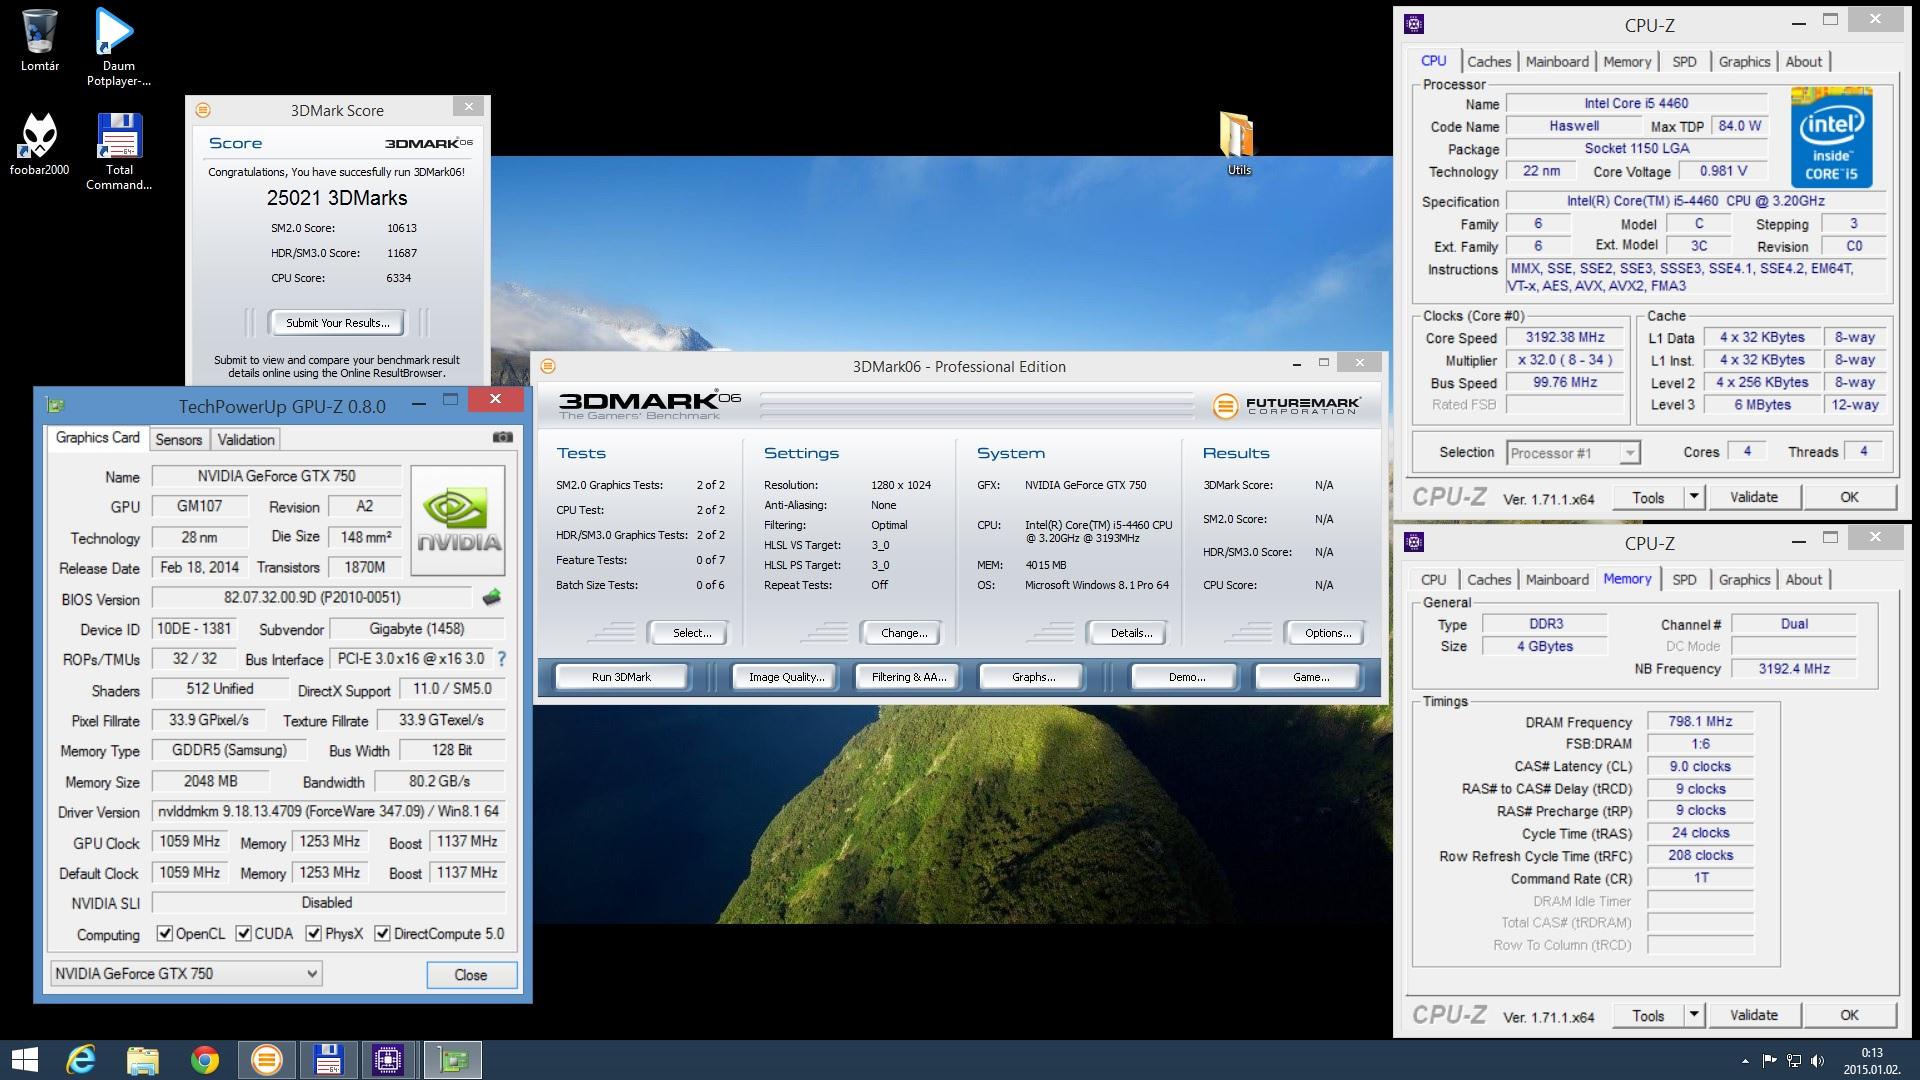The image size is (1920, 1080).
Task: Toggle the DirectCompute 5.0 checkbox
Action: point(382,934)
